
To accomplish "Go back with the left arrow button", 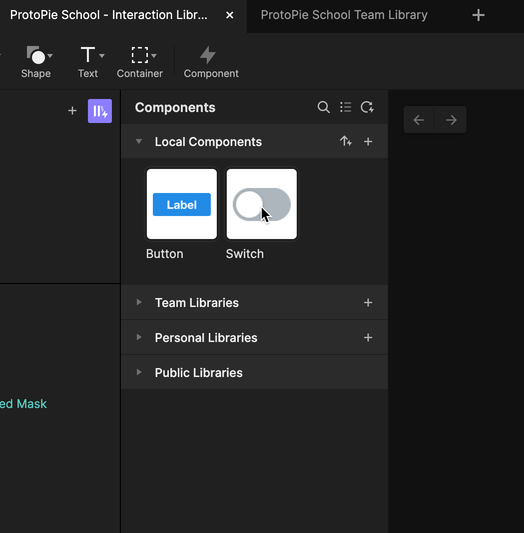I will (x=419, y=120).
